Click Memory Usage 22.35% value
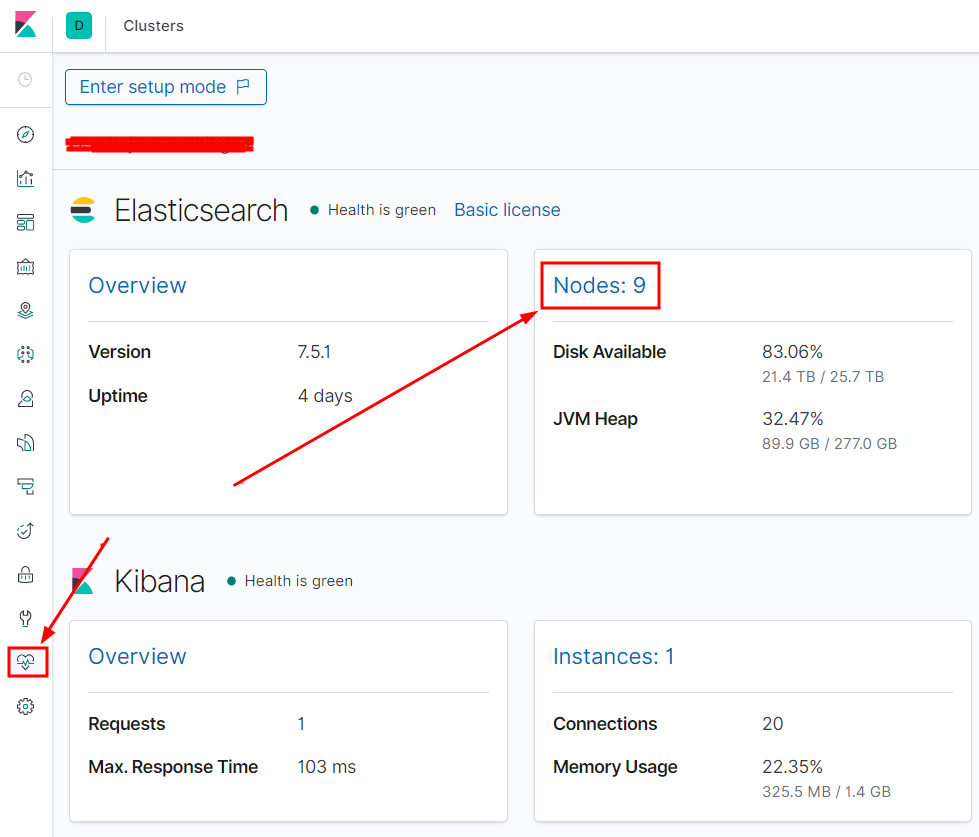This screenshot has height=837, width=979. point(792,766)
